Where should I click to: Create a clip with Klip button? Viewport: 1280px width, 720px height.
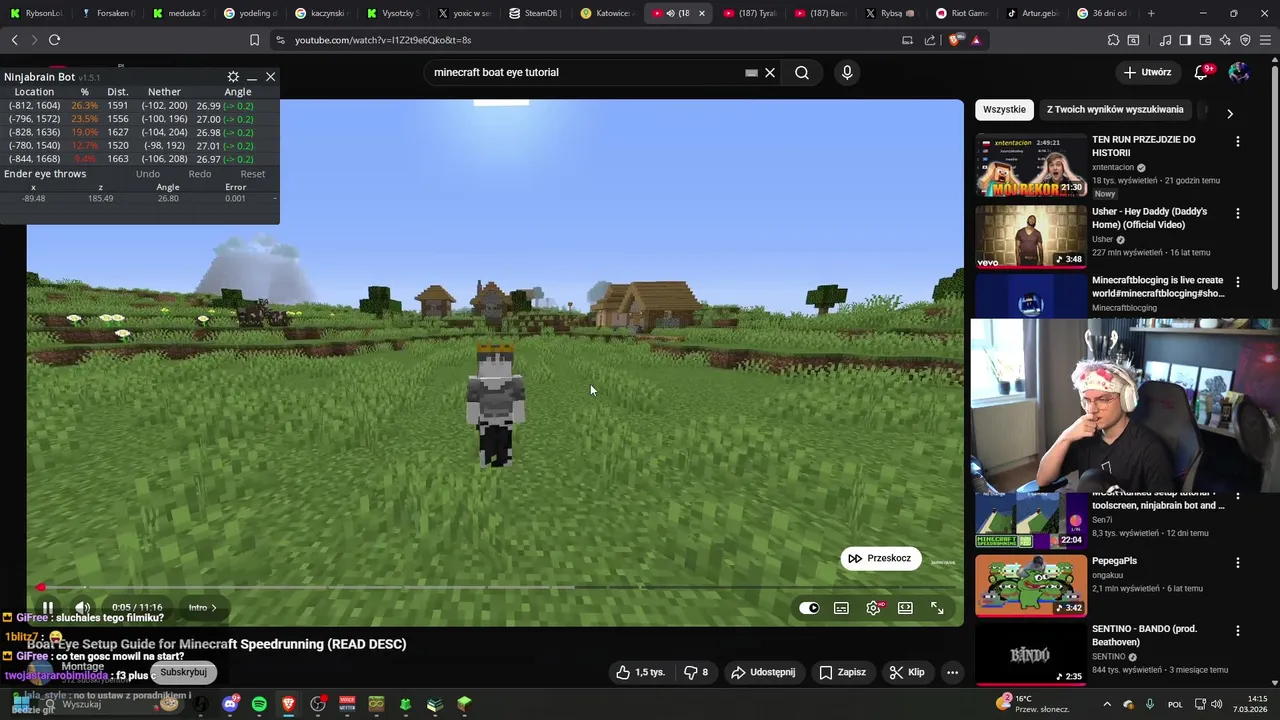click(x=907, y=672)
